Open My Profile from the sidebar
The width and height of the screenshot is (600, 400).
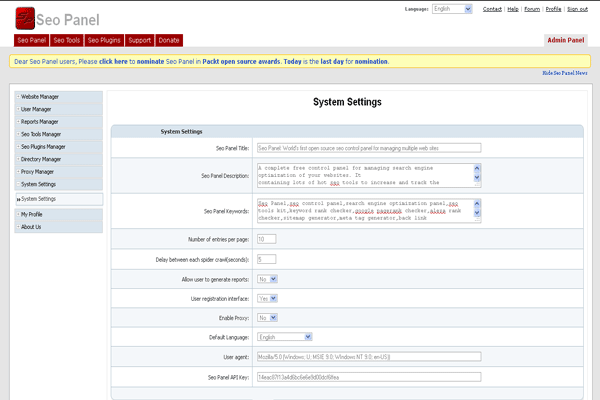[x=32, y=214]
